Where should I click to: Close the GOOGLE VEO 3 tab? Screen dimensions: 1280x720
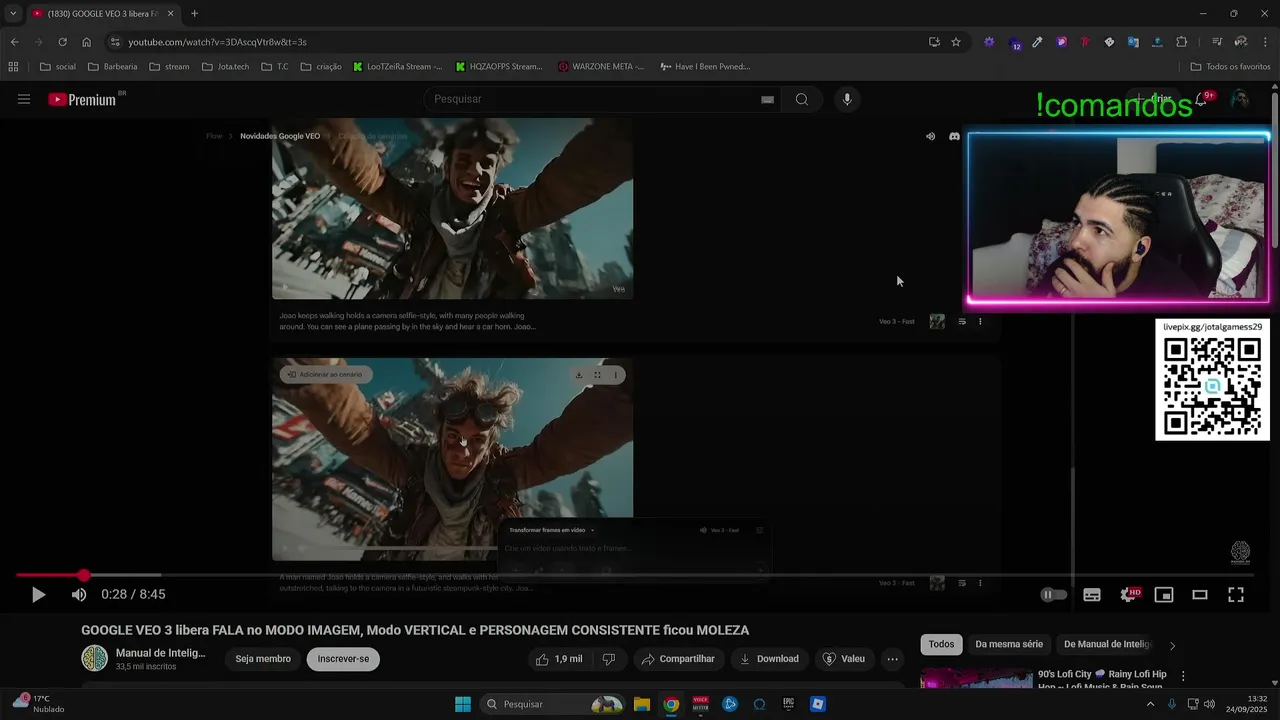pyautogui.click(x=170, y=14)
